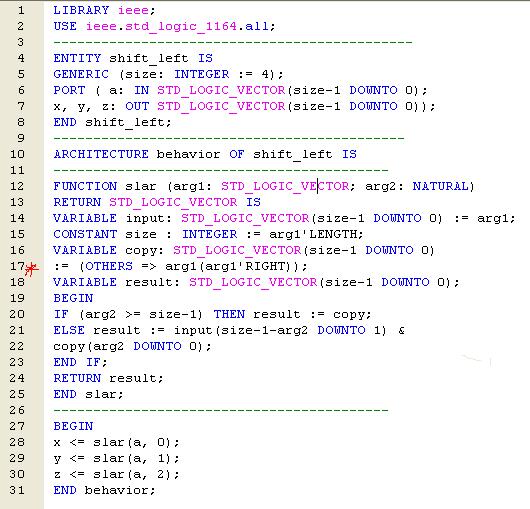
Task: Click STD_LOGIC_VECTOR on line 13
Action: (x=173, y=202)
